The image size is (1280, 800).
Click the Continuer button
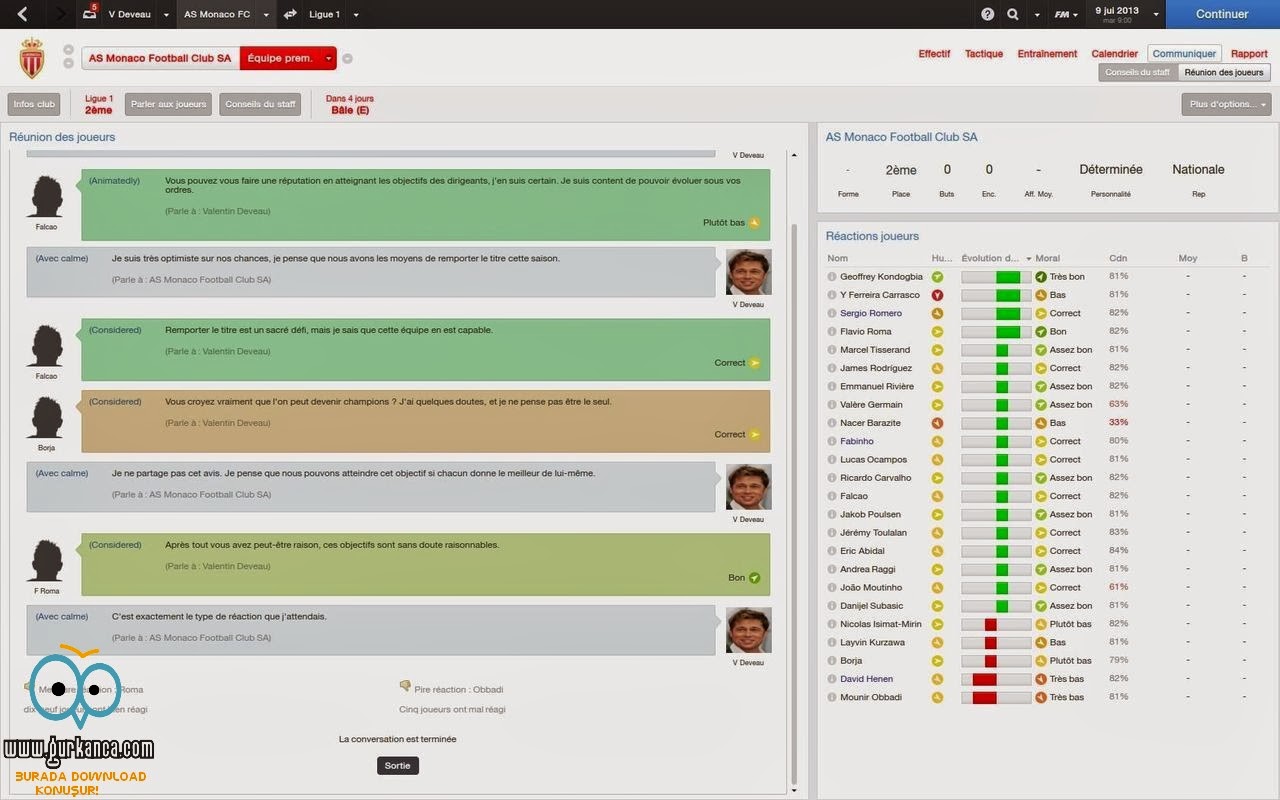(1222, 14)
